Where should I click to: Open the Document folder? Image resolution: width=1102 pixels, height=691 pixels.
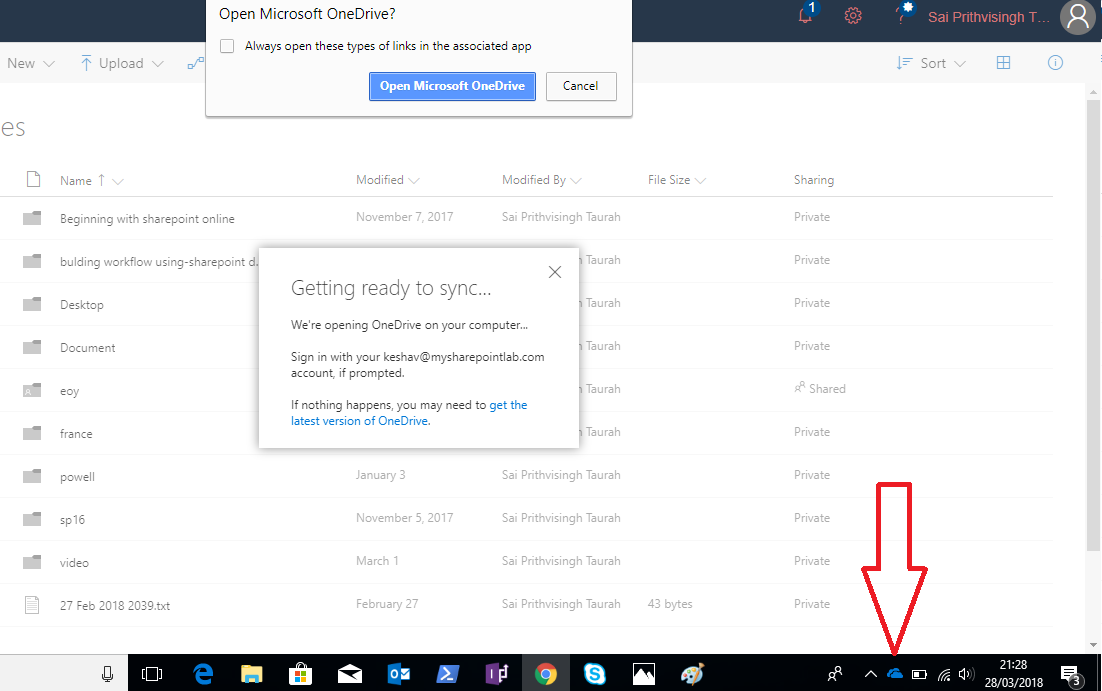point(87,347)
